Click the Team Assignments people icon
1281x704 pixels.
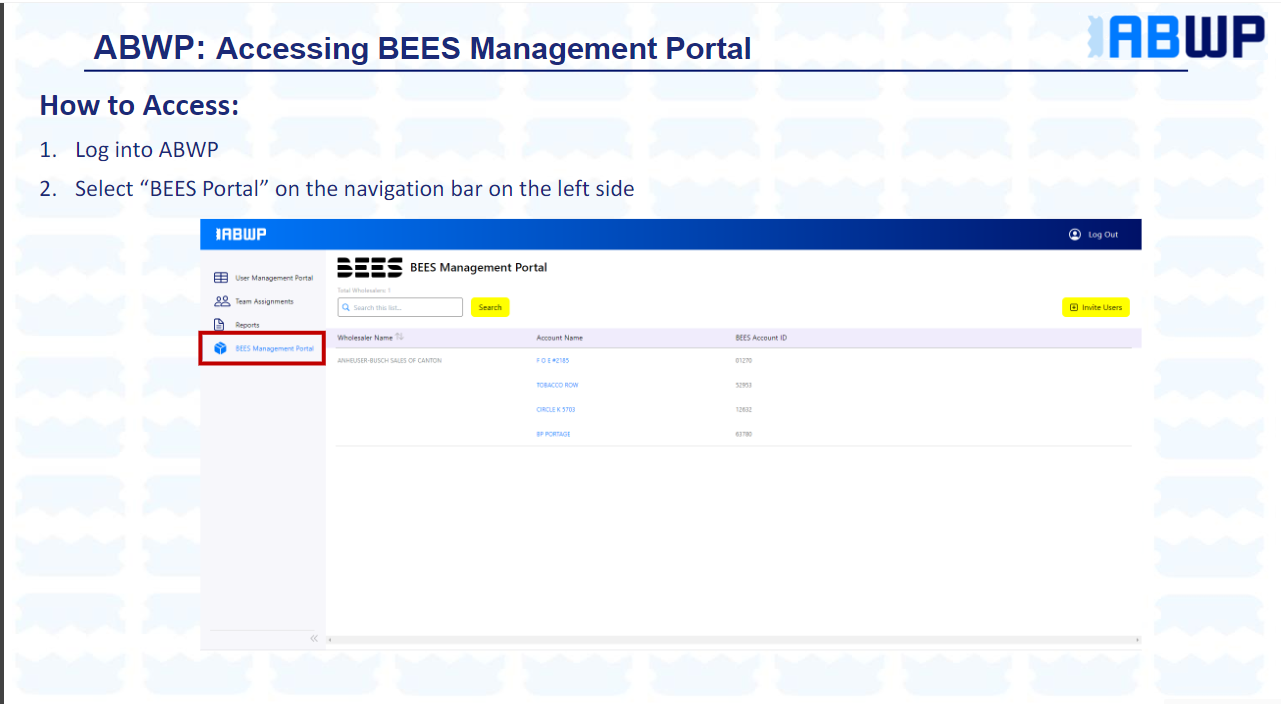221,301
